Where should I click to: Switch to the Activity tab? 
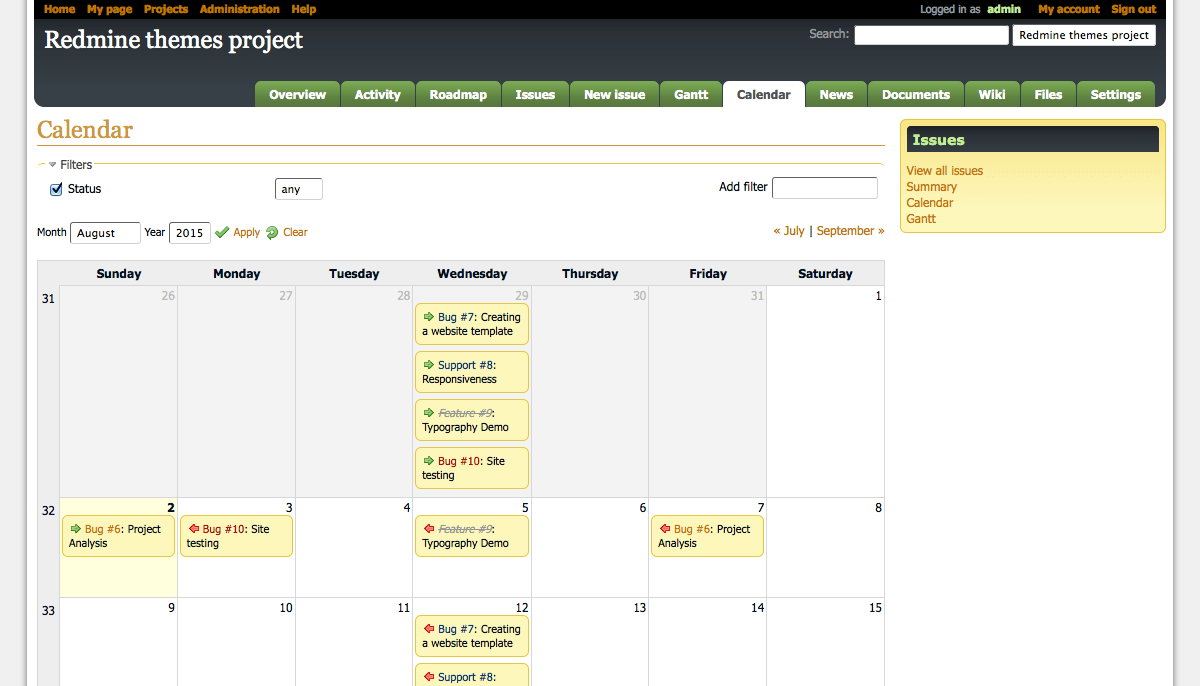(378, 95)
